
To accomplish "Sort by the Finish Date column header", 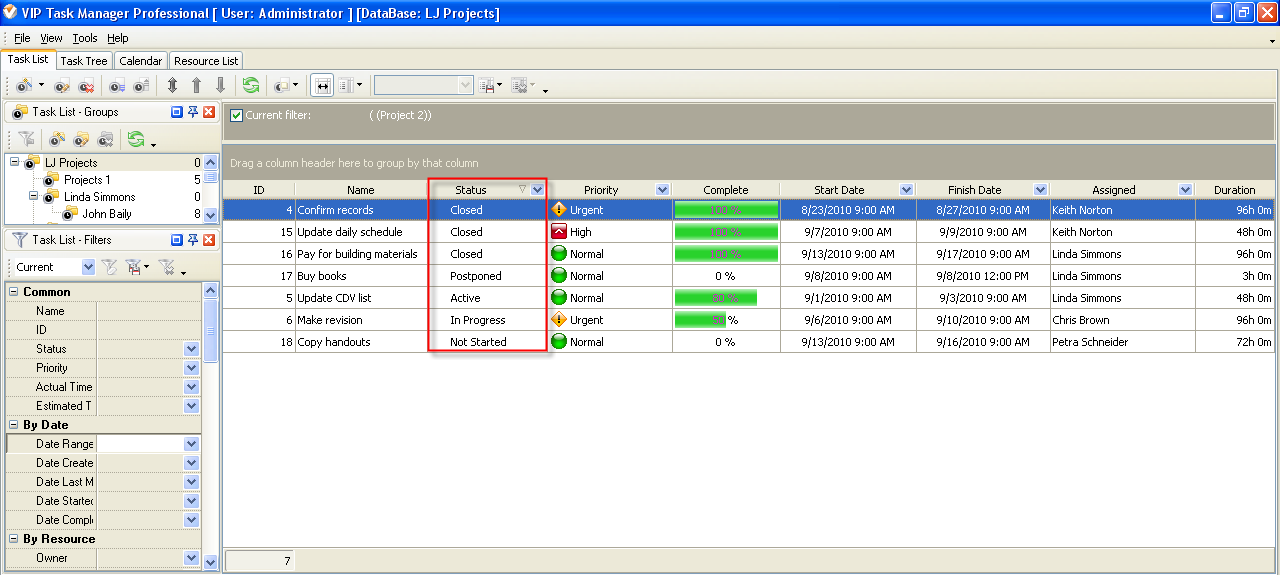I will click(974, 190).
